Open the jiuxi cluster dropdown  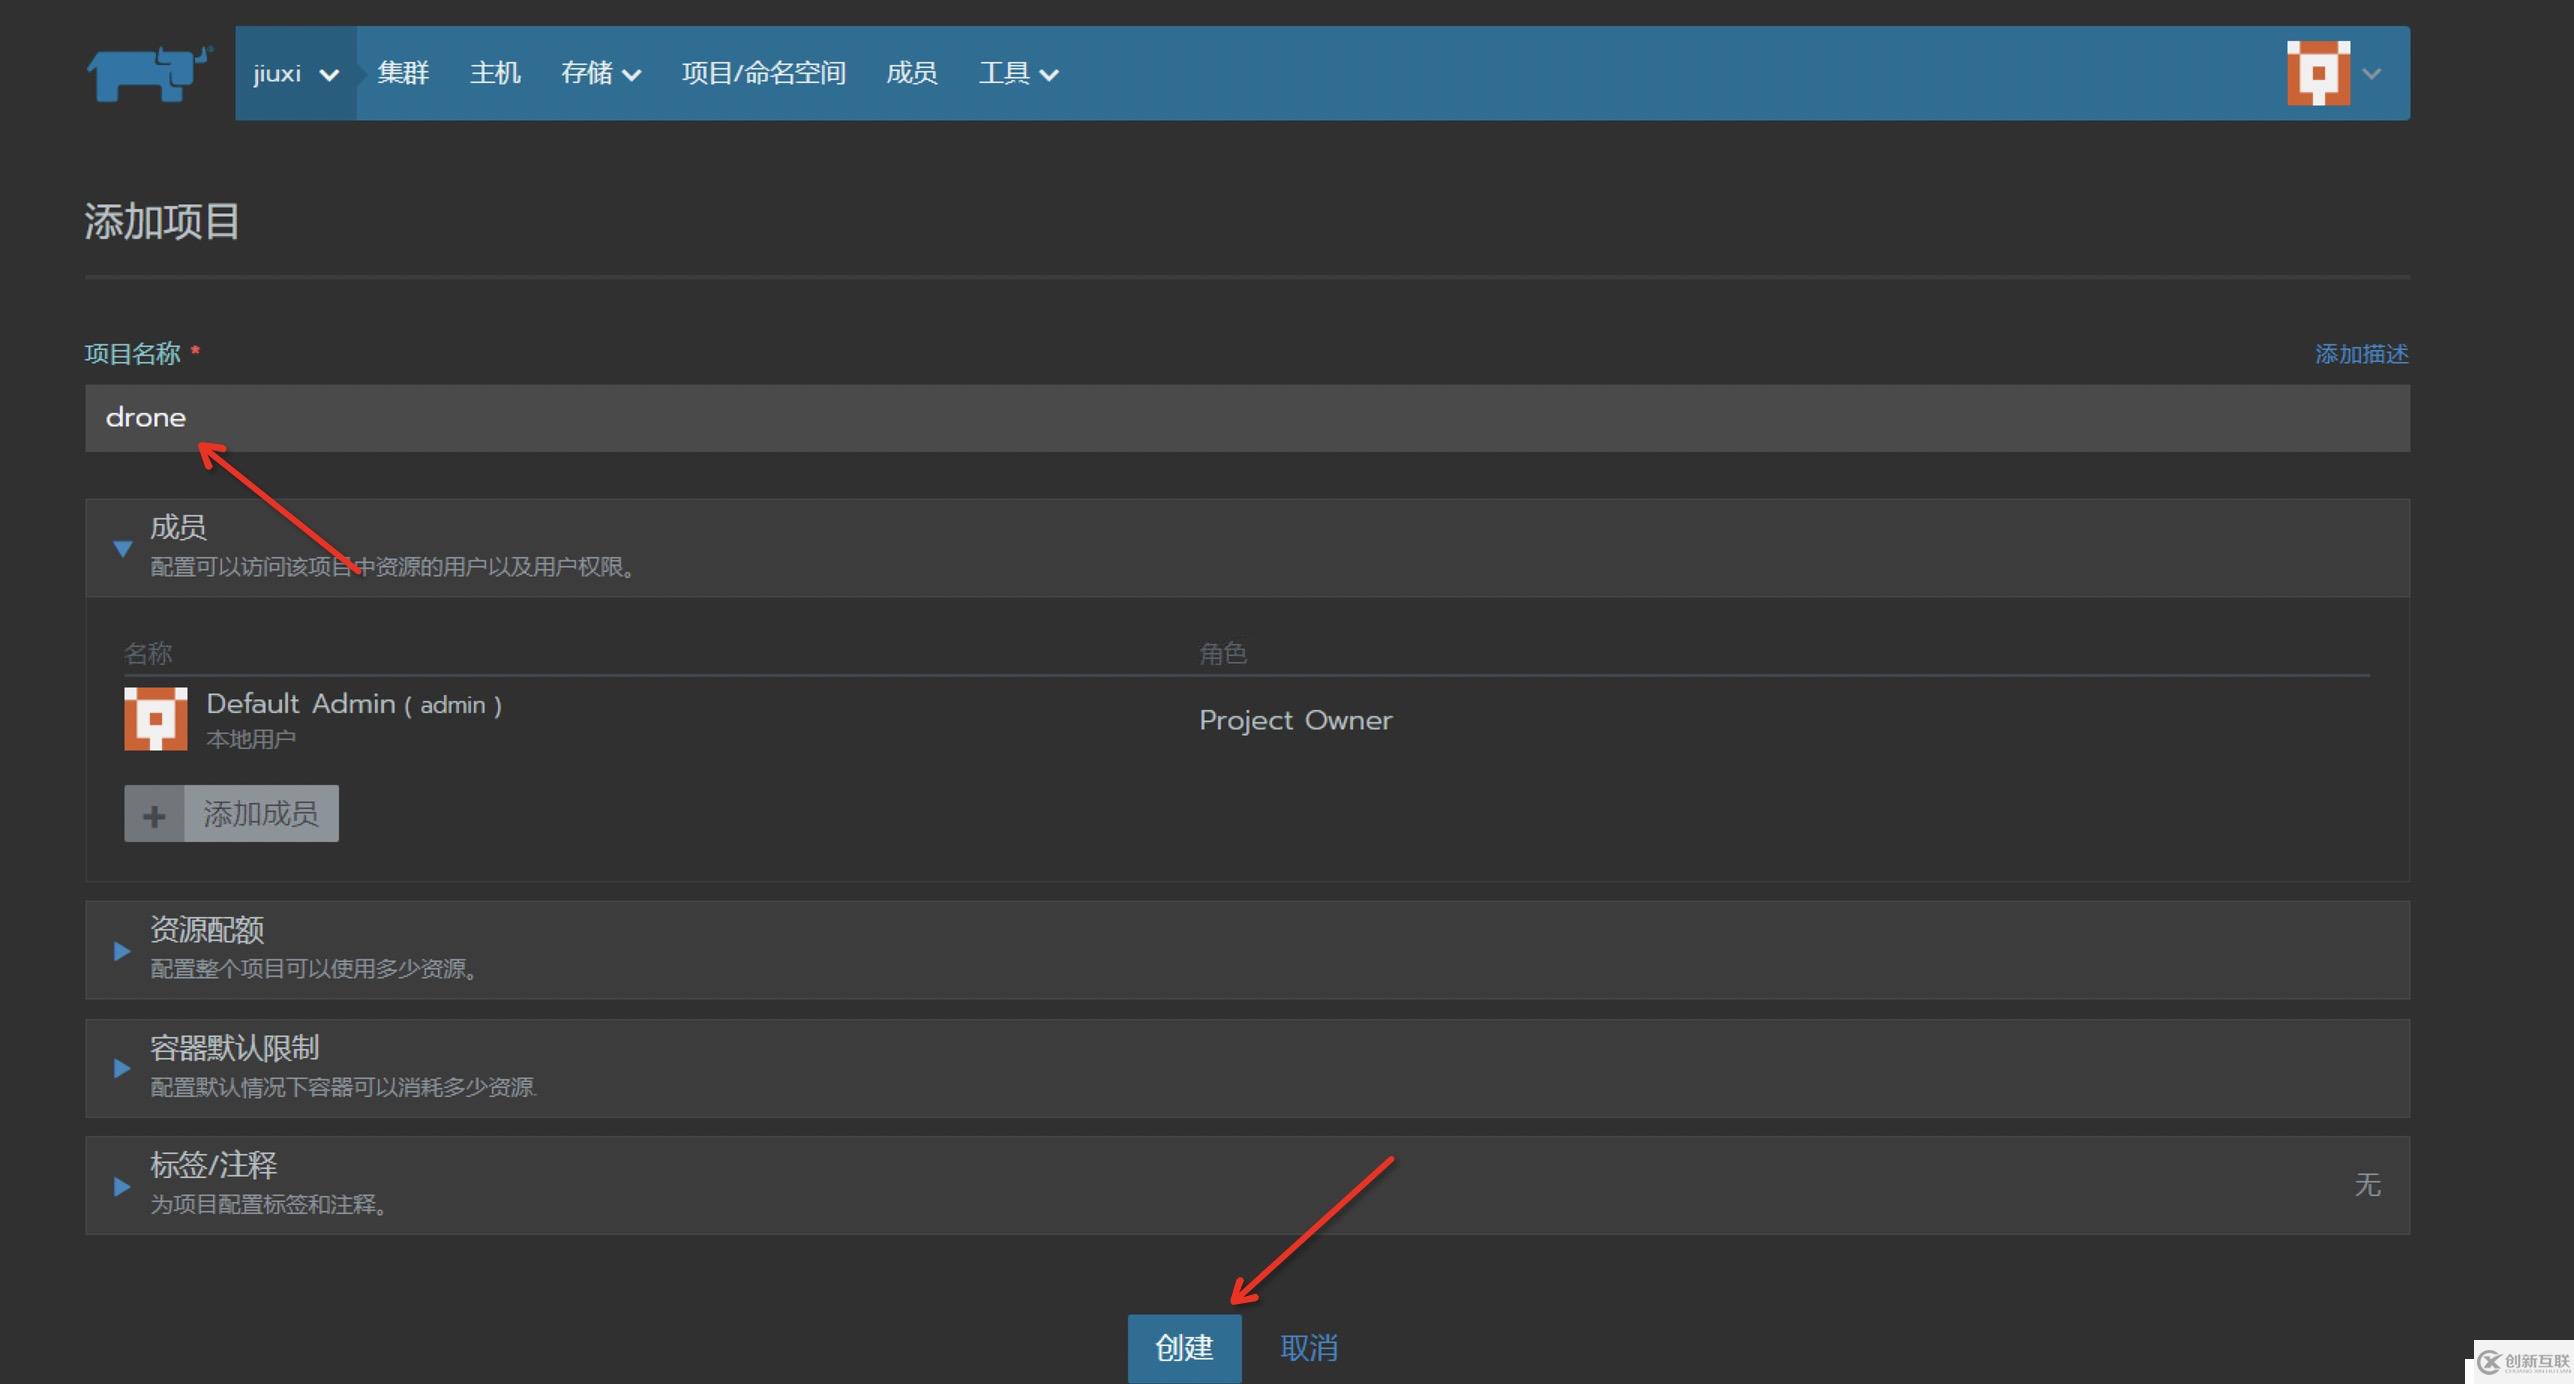(x=296, y=74)
